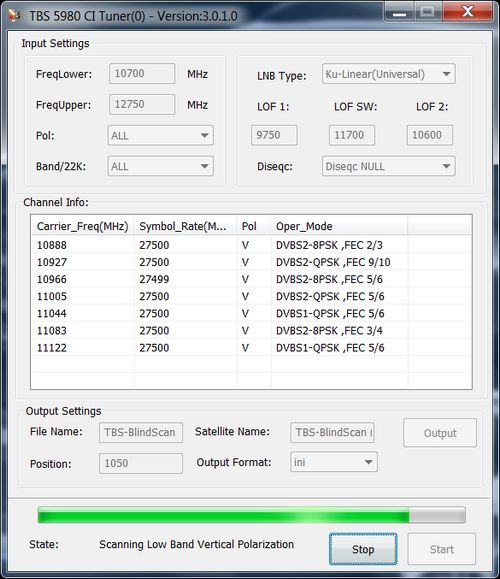Open the Pol dropdown

click(161, 136)
